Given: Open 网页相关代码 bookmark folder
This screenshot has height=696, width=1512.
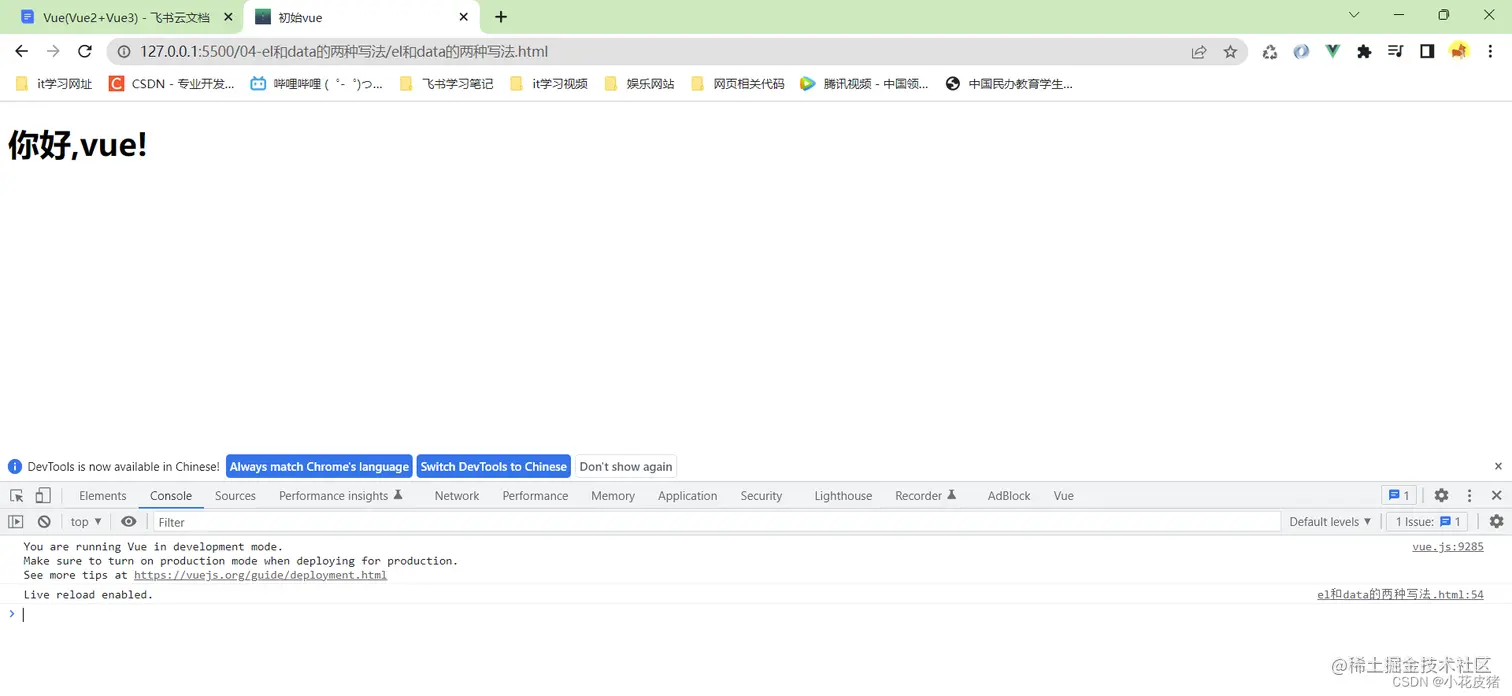Looking at the screenshot, I should click(737, 84).
